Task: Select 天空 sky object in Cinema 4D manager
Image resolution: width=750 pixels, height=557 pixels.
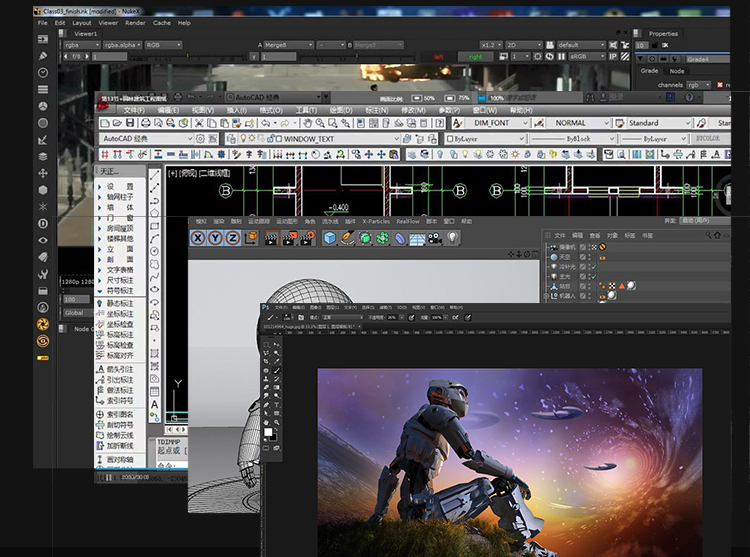Action: click(565, 257)
